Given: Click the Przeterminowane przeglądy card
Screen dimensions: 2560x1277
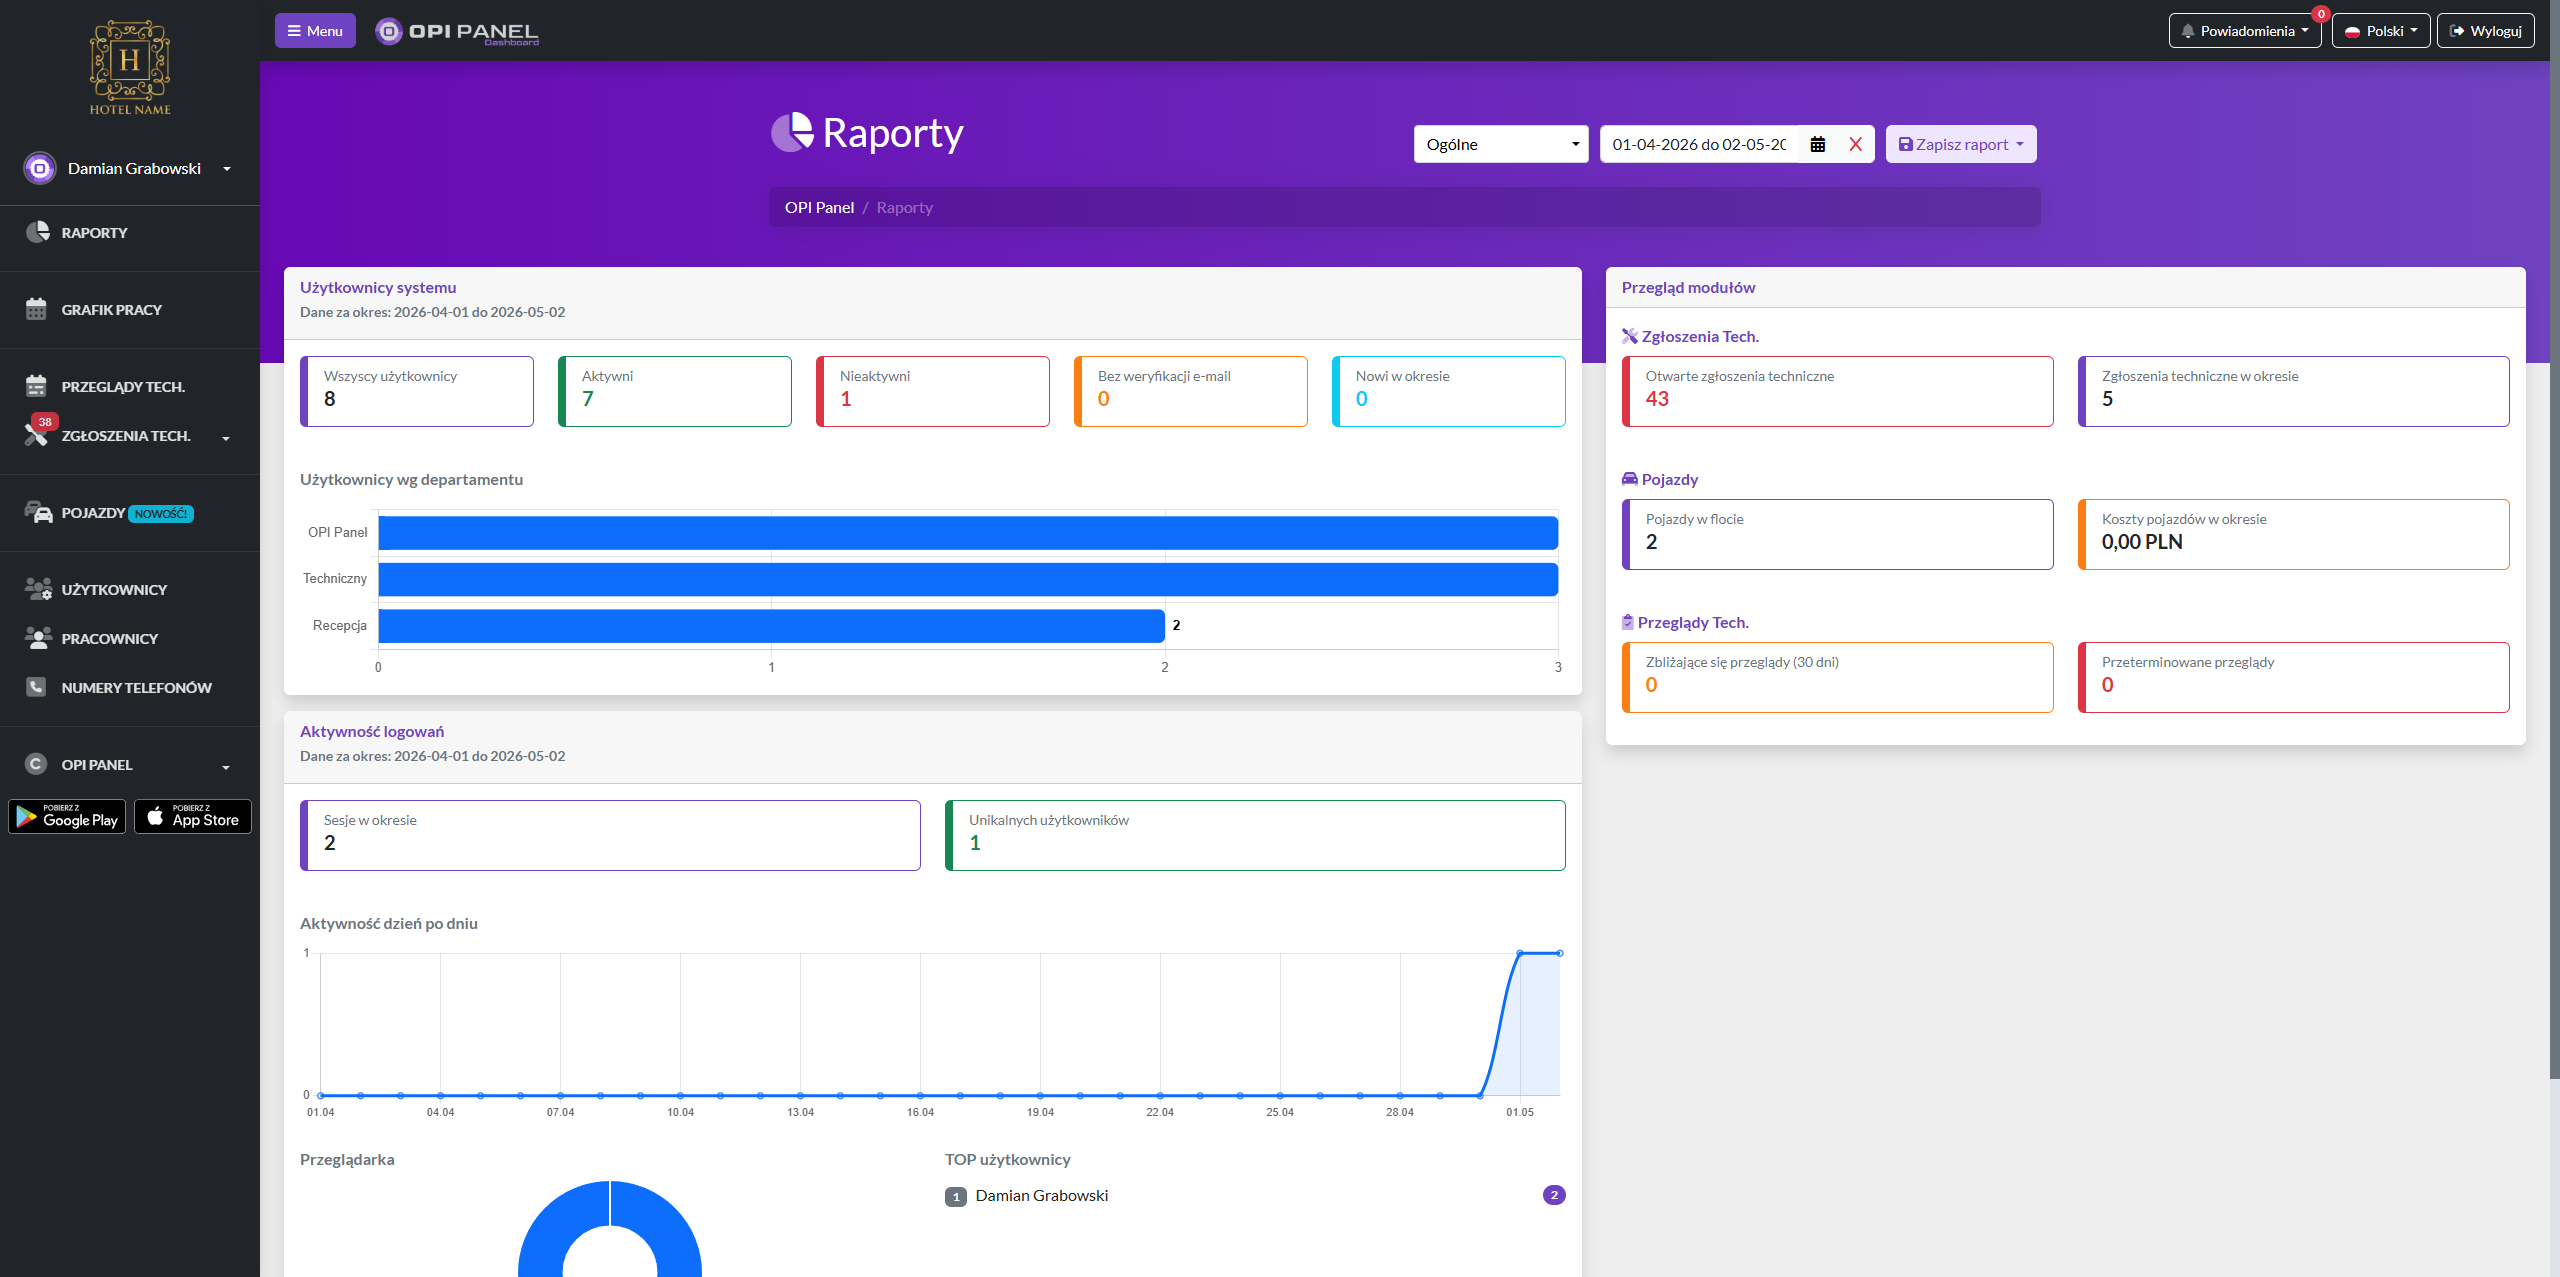Looking at the screenshot, I should coord(2294,677).
